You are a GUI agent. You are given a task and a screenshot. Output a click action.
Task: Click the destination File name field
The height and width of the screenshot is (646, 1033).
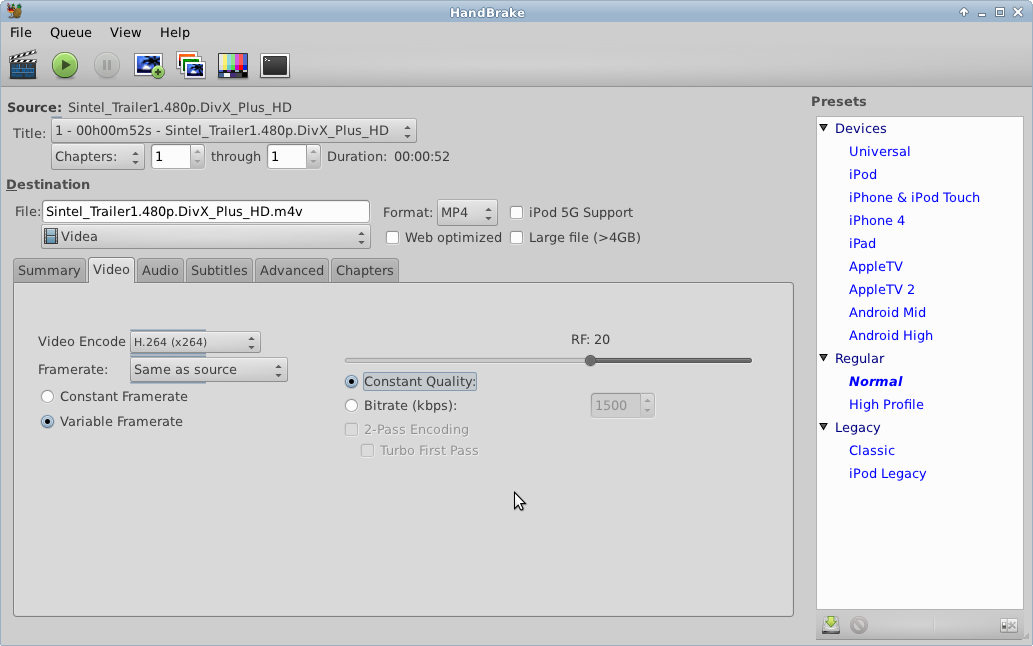(x=206, y=211)
